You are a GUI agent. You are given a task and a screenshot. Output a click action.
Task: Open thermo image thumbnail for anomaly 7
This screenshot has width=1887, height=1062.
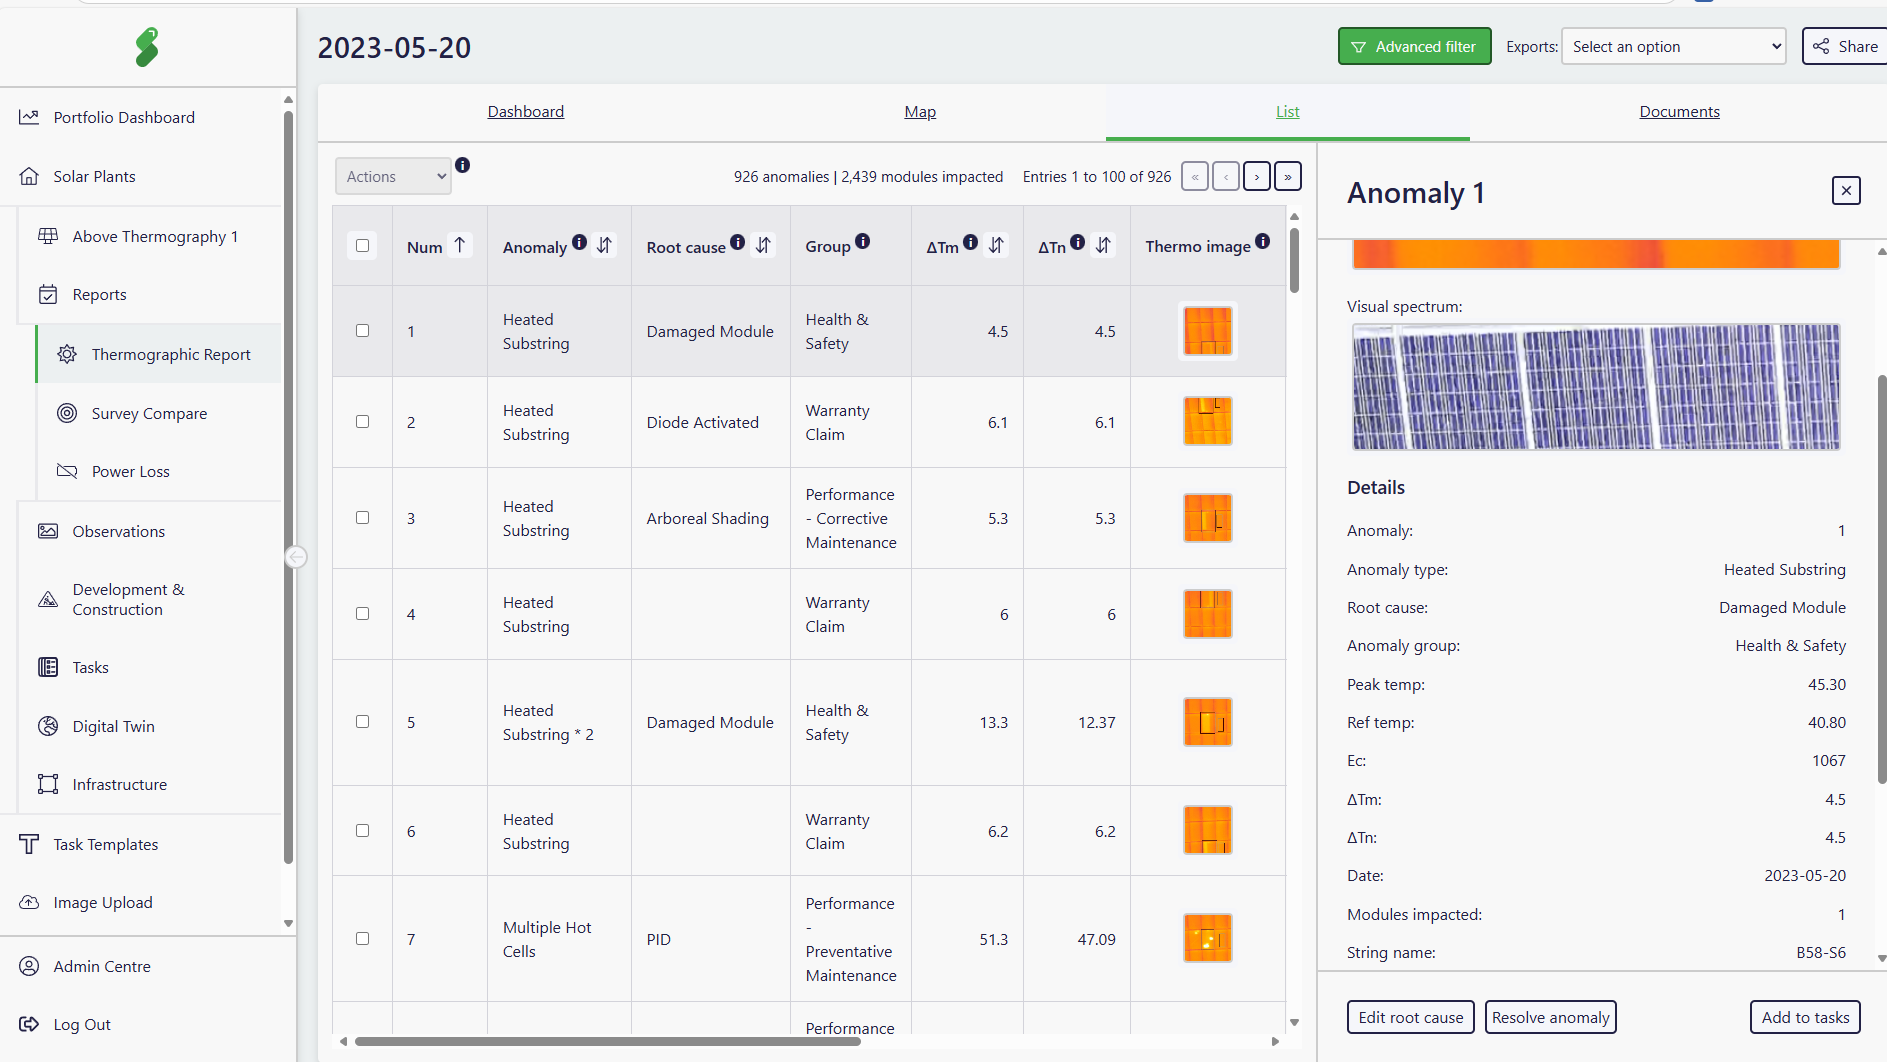pos(1207,939)
